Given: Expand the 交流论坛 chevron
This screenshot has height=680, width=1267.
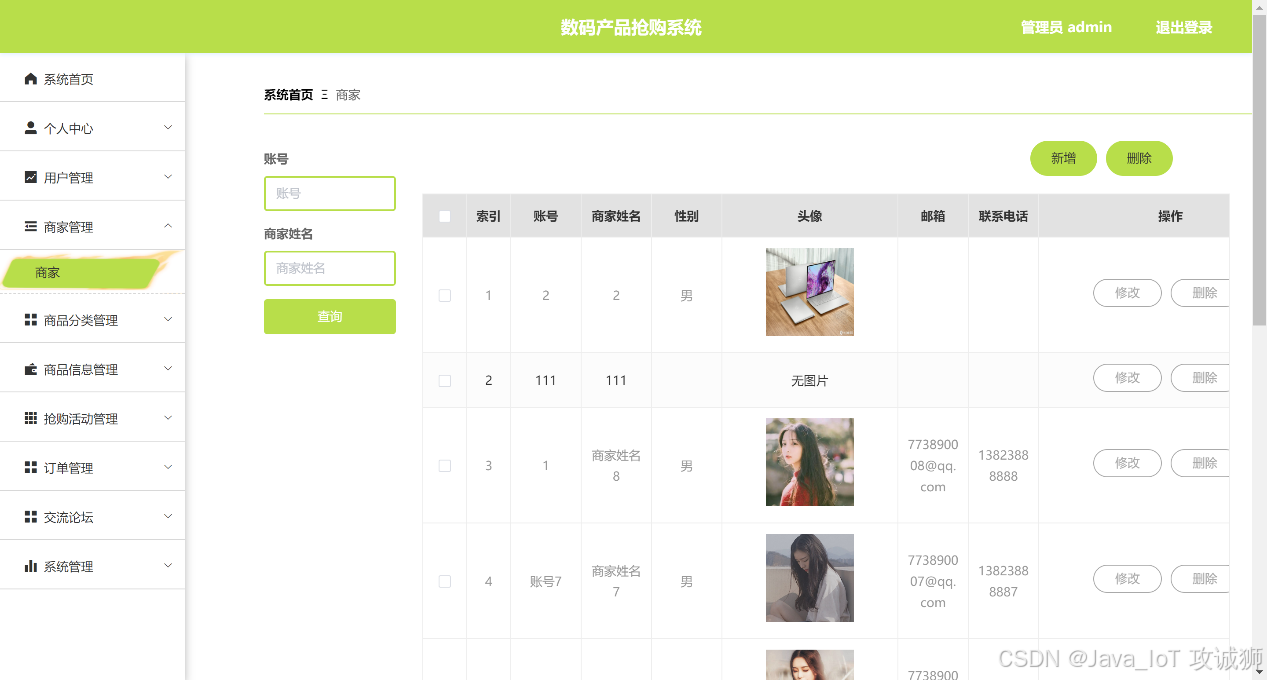Looking at the screenshot, I should (168, 517).
